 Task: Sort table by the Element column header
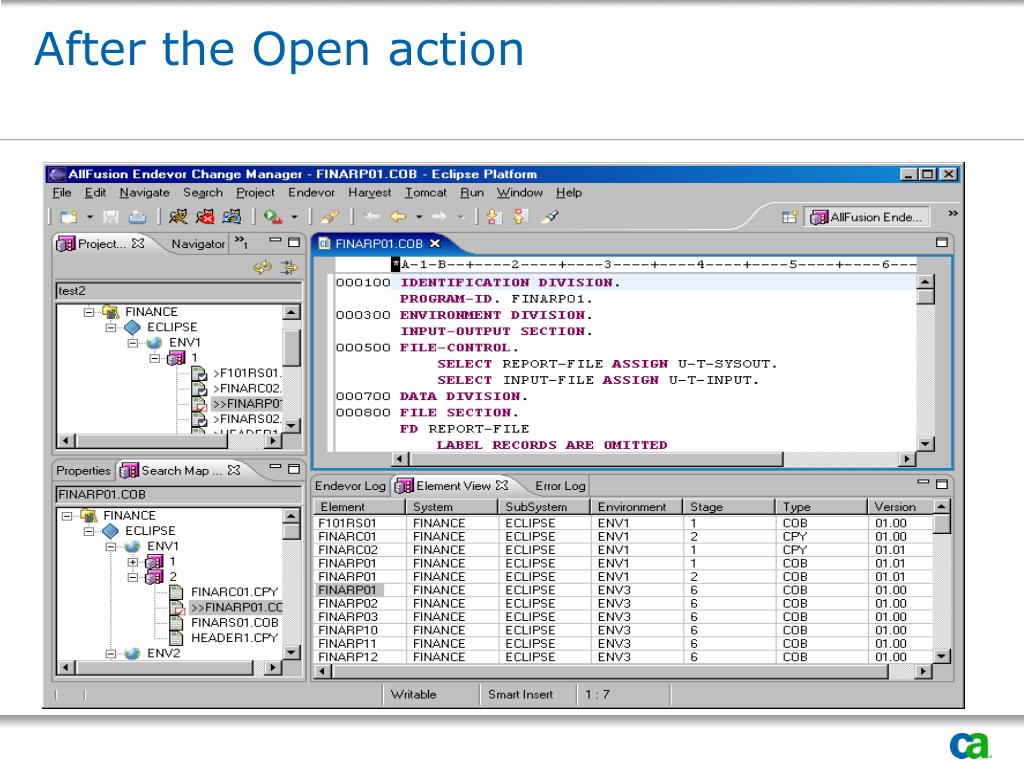(x=359, y=507)
